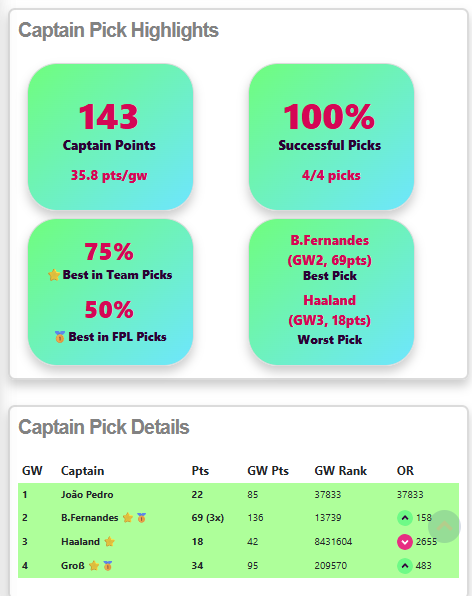The height and width of the screenshot is (596, 472).
Task: Open the 143 Captain Points card
Action: point(110,137)
